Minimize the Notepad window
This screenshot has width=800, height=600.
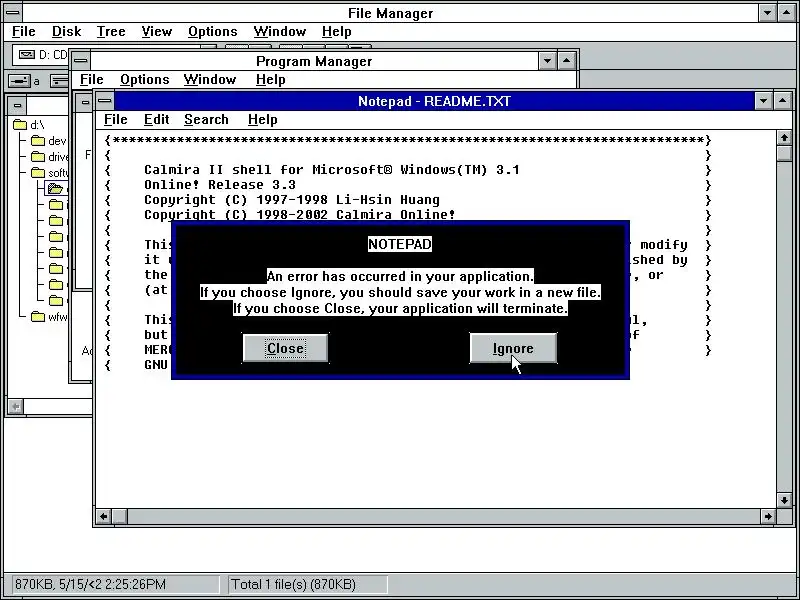763,101
